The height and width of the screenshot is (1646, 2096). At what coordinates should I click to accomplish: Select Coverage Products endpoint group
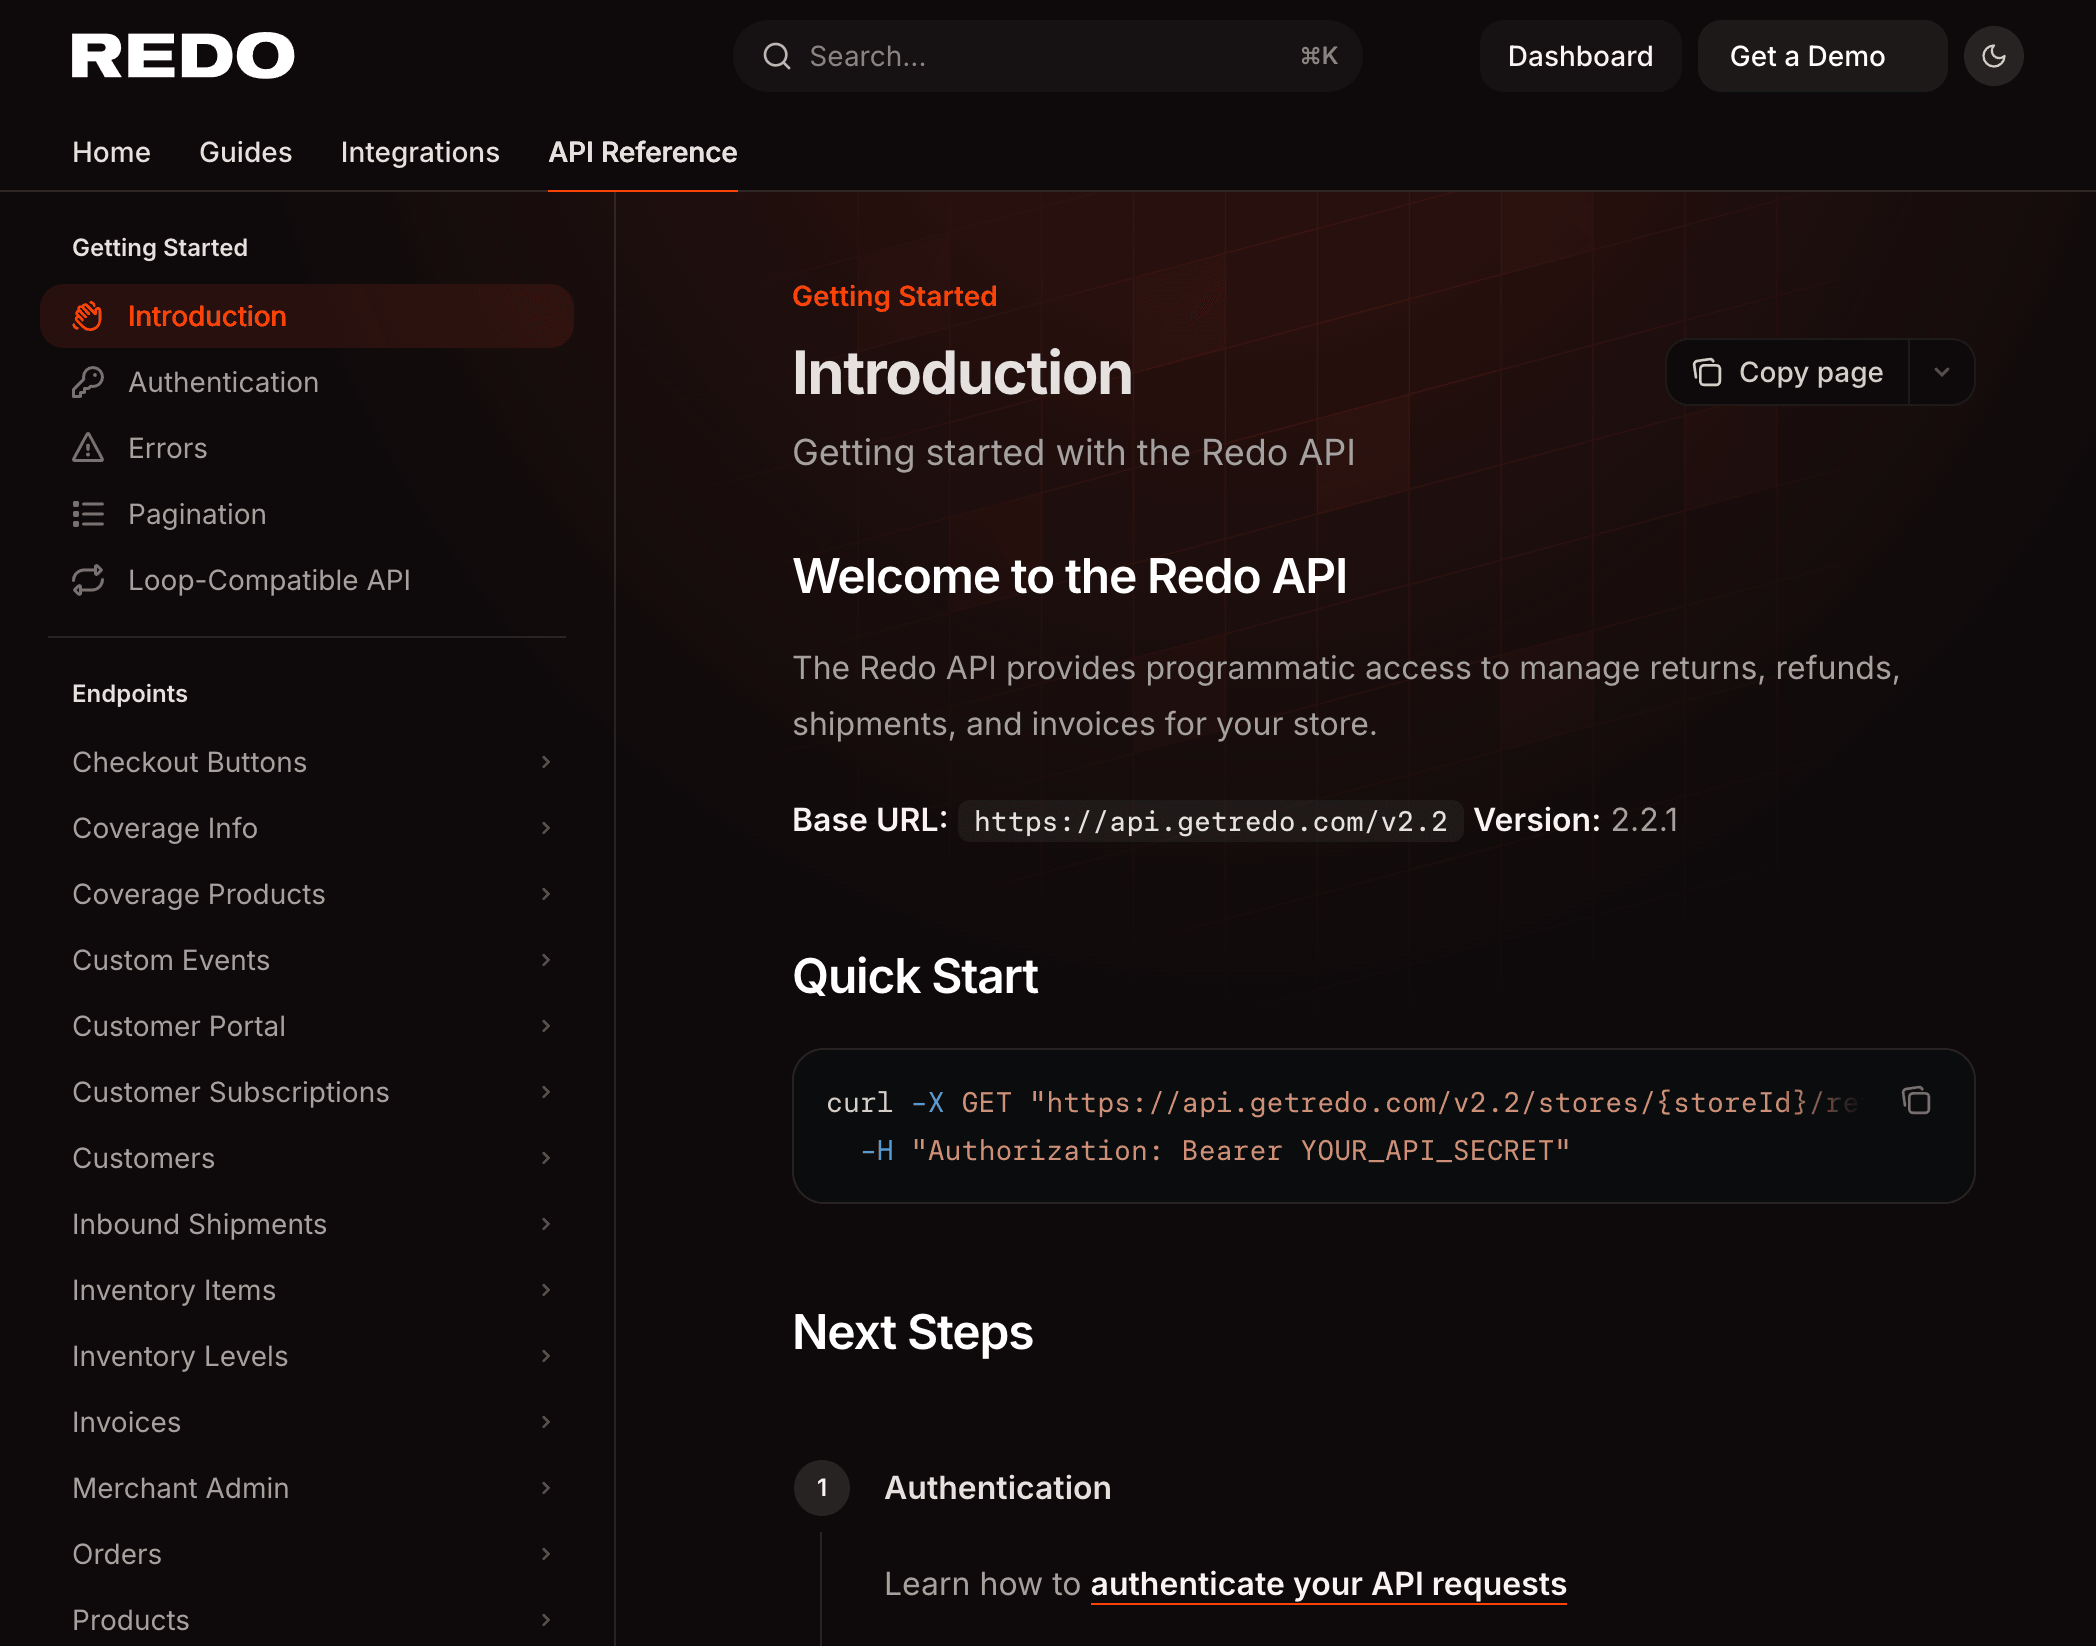point(307,894)
